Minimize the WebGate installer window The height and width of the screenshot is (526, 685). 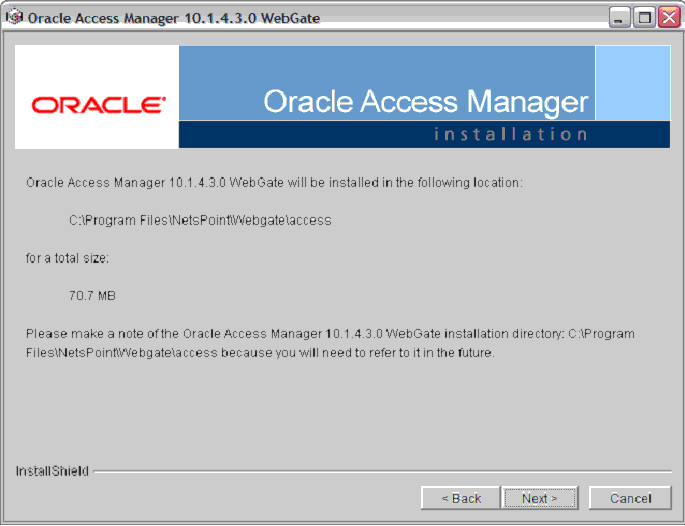pos(619,18)
